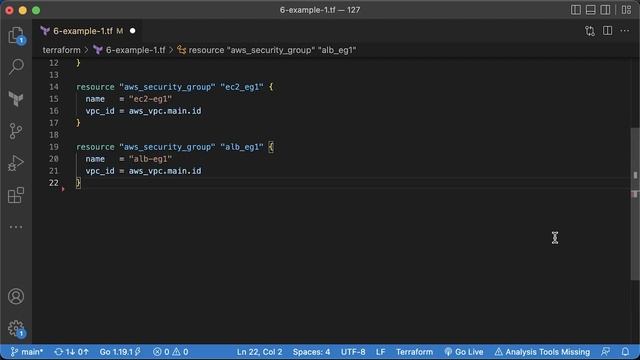Close the unsaved 6-example-1.tf tab dot
The image size is (640, 360).
pyautogui.click(x=132, y=31)
